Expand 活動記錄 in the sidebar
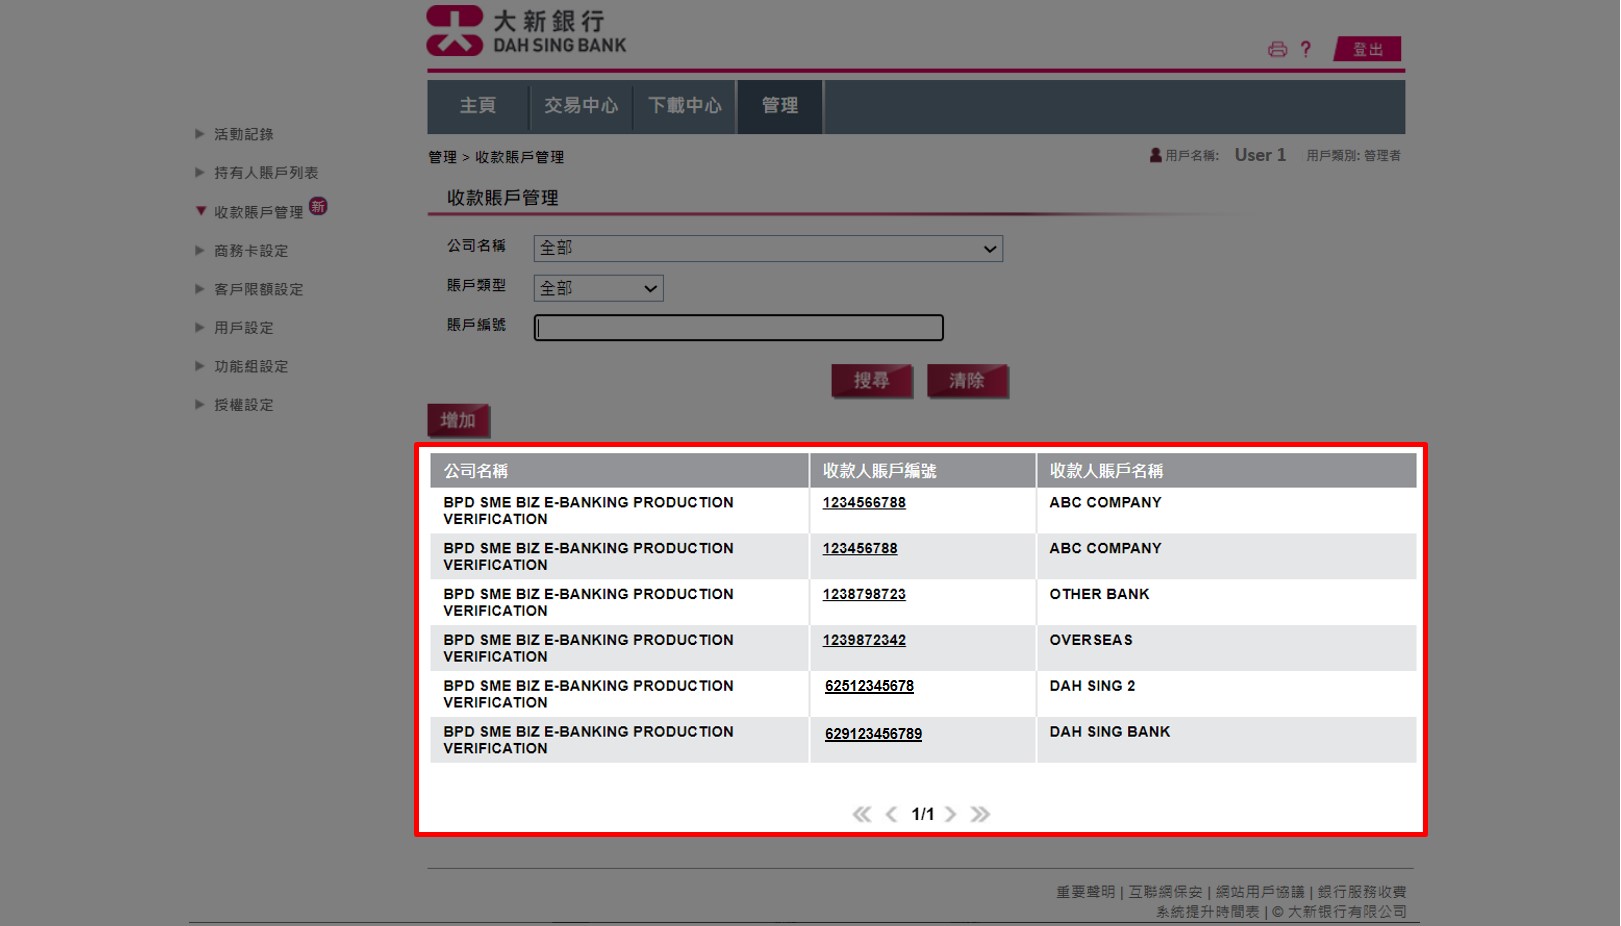 click(243, 134)
